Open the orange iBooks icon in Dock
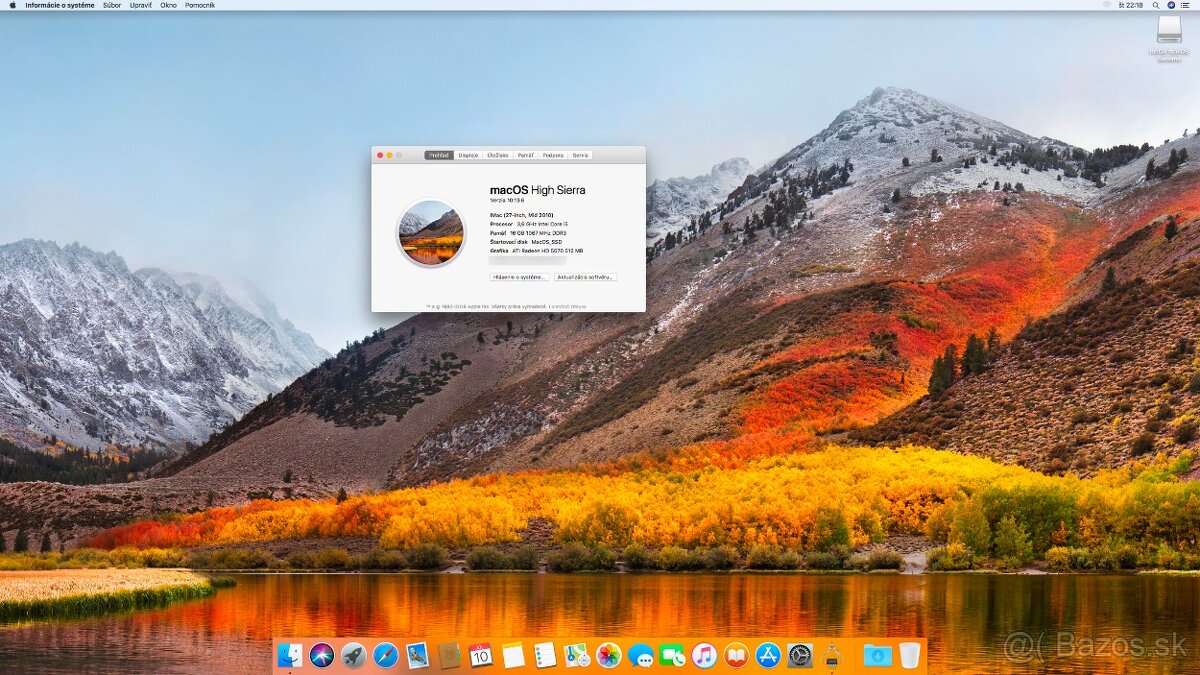Viewport: 1200px width, 675px height. (x=736, y=655)
